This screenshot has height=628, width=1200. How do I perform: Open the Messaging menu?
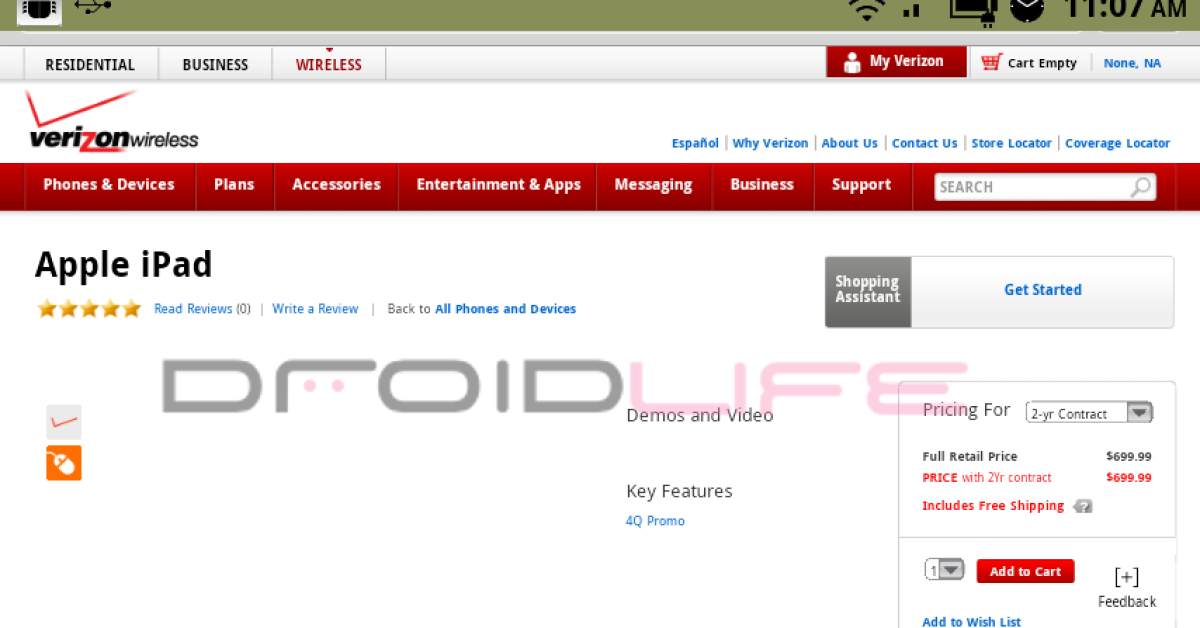click(653, 185)
